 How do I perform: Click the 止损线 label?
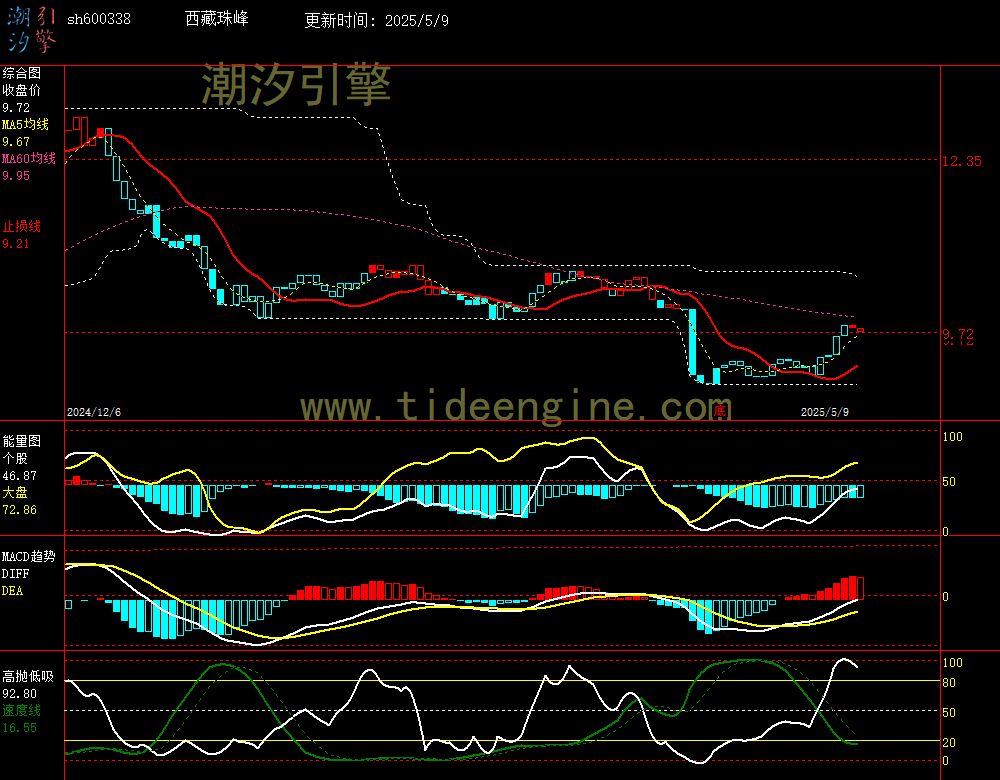pyautogui.click(x=22, y=226)
